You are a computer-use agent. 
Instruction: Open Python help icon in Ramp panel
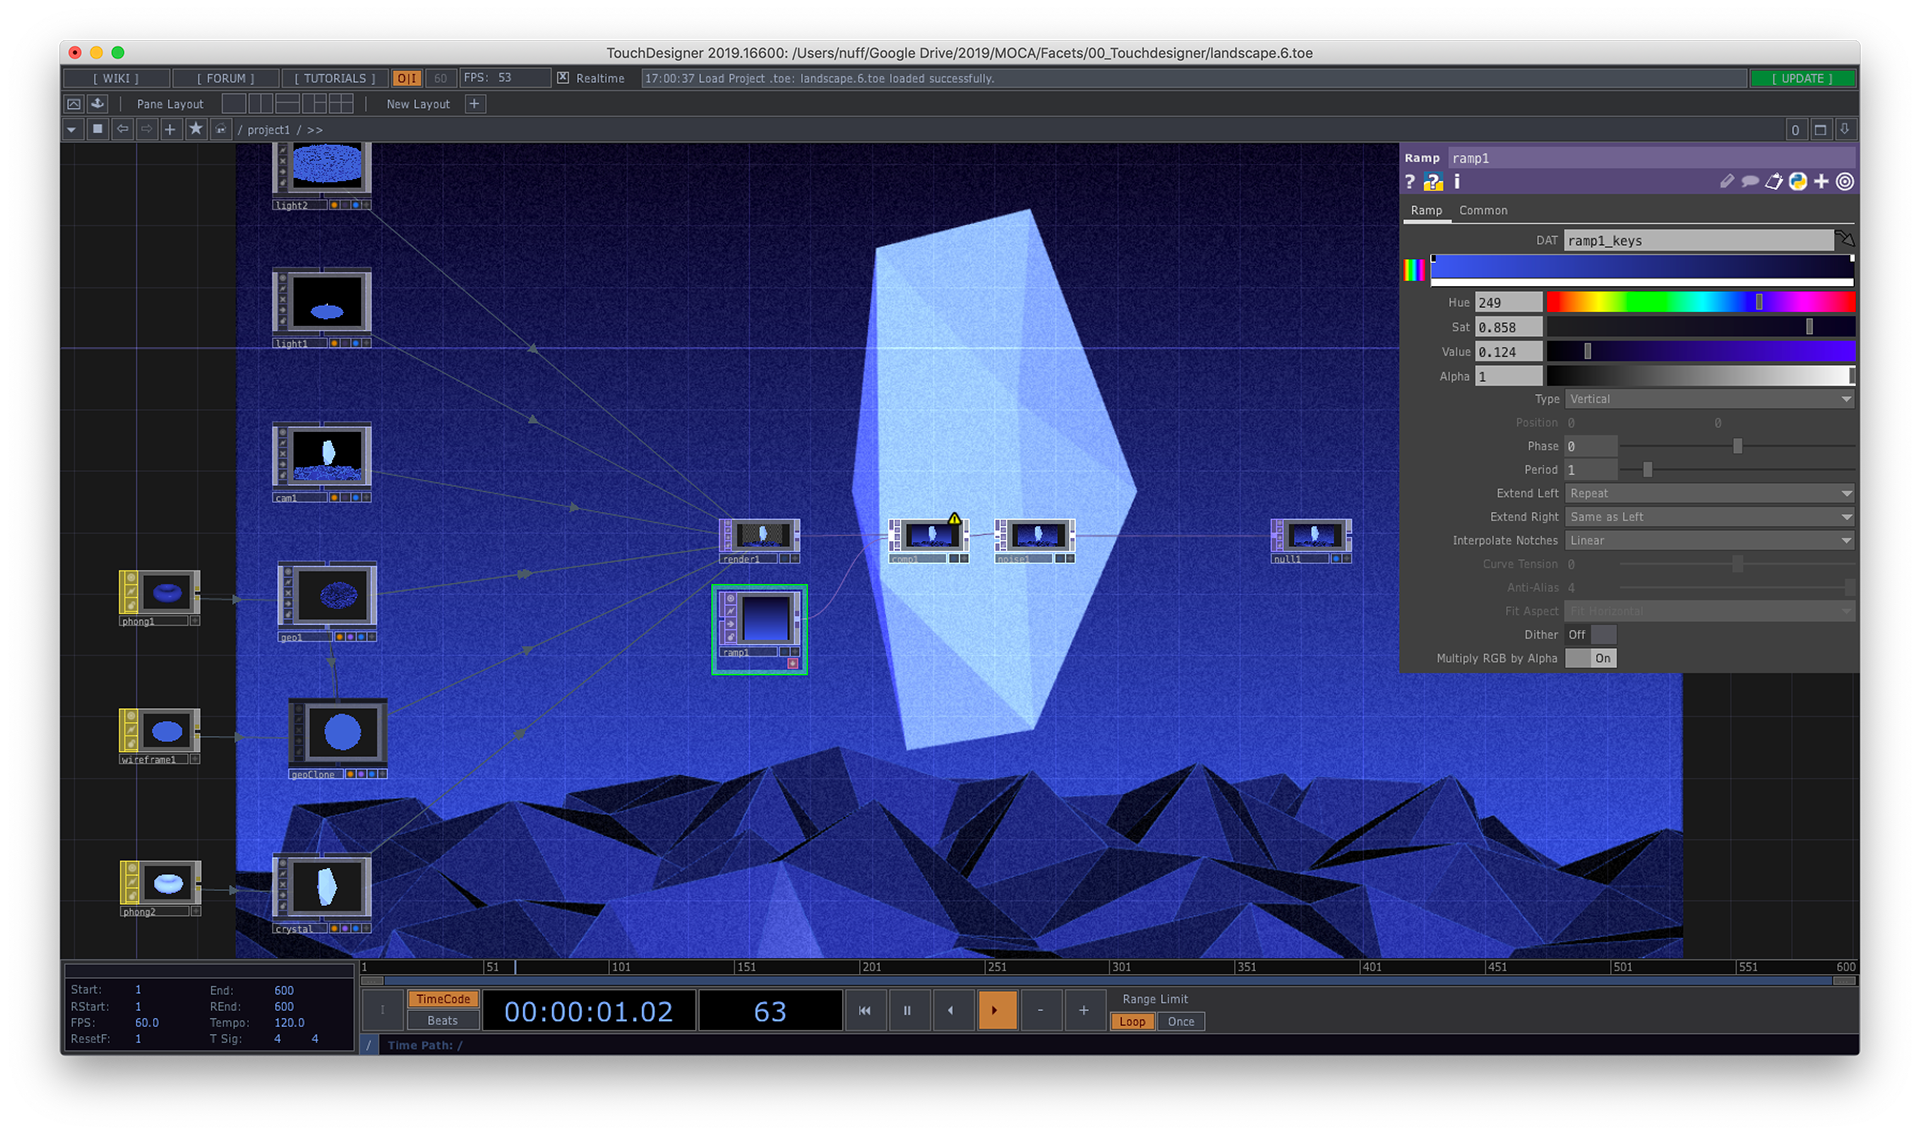click(x=1433, y=182)
